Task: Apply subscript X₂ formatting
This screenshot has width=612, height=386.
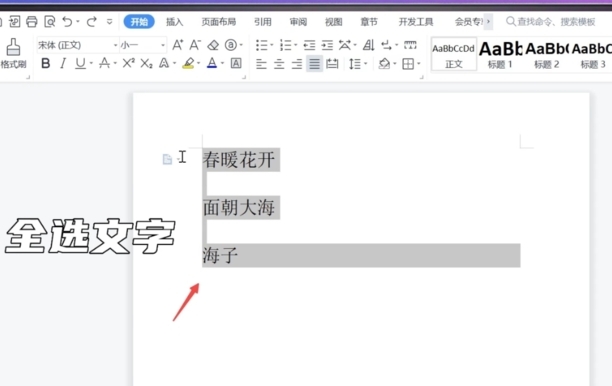Action: [146, 63]
